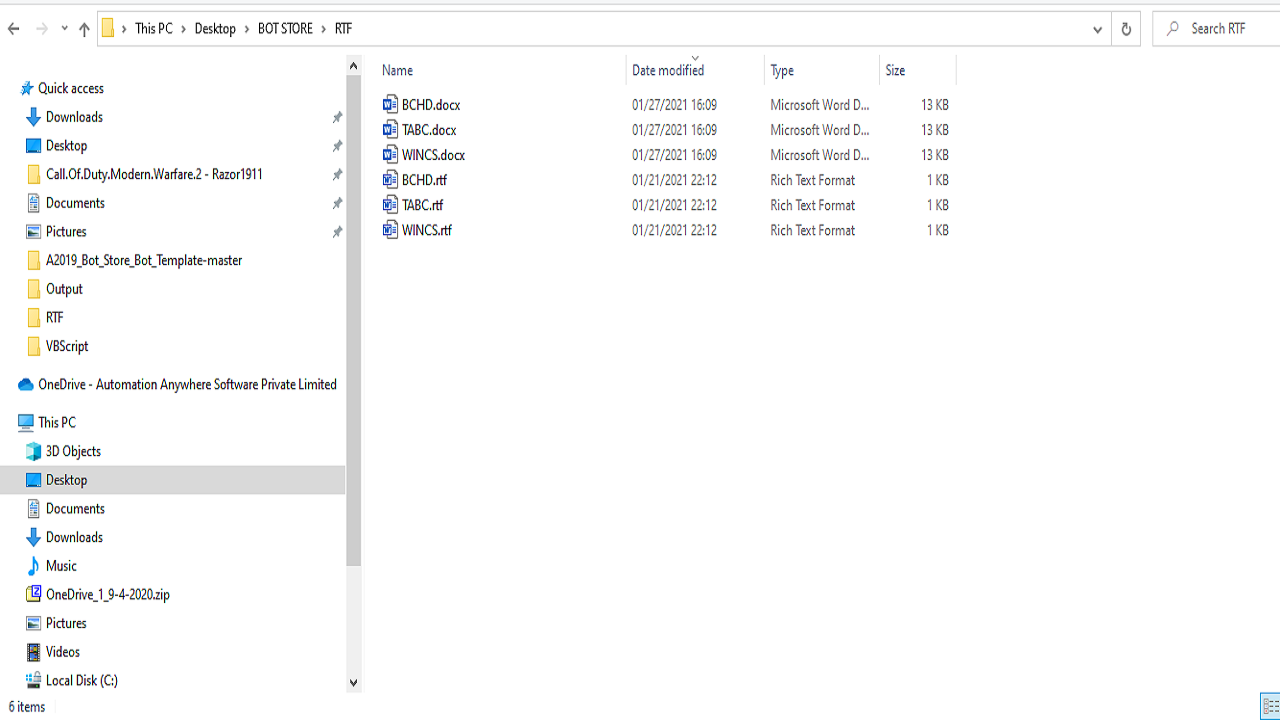Go up one folder level with the Up arrow
Image resolution: width=1280 pixels, height=720 pixels.
(x=84, y=29)
